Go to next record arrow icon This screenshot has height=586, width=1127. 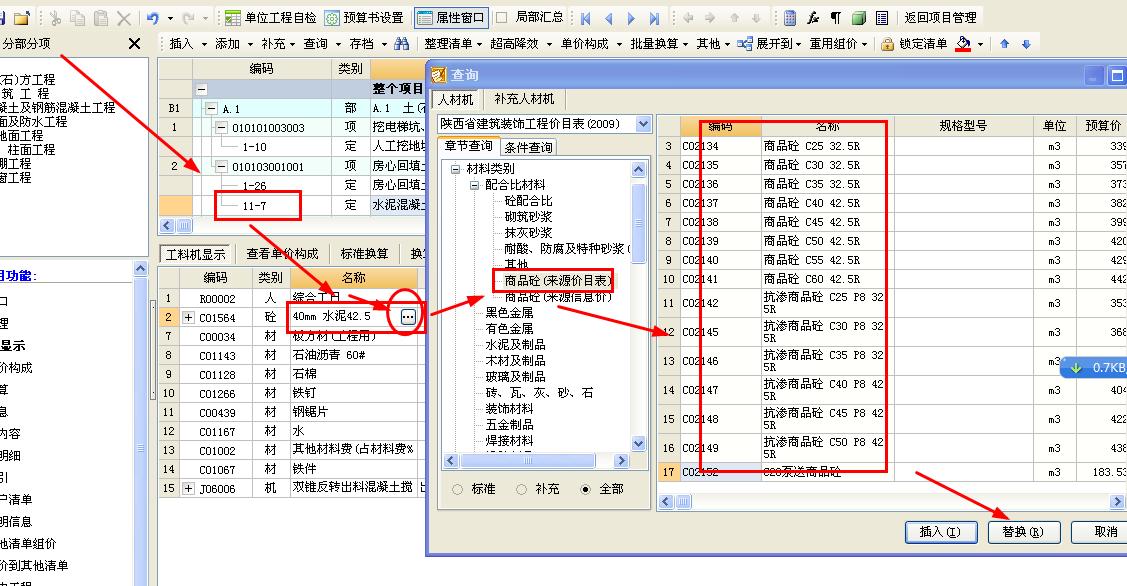click(631, 18)
